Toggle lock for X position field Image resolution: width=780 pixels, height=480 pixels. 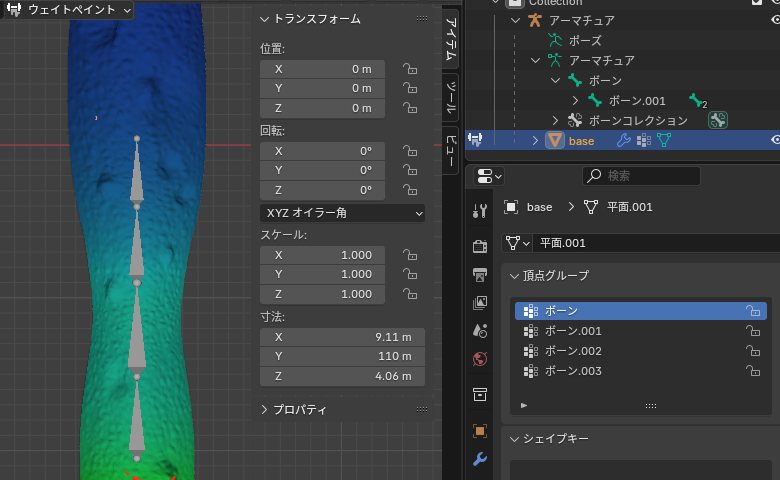409,69
